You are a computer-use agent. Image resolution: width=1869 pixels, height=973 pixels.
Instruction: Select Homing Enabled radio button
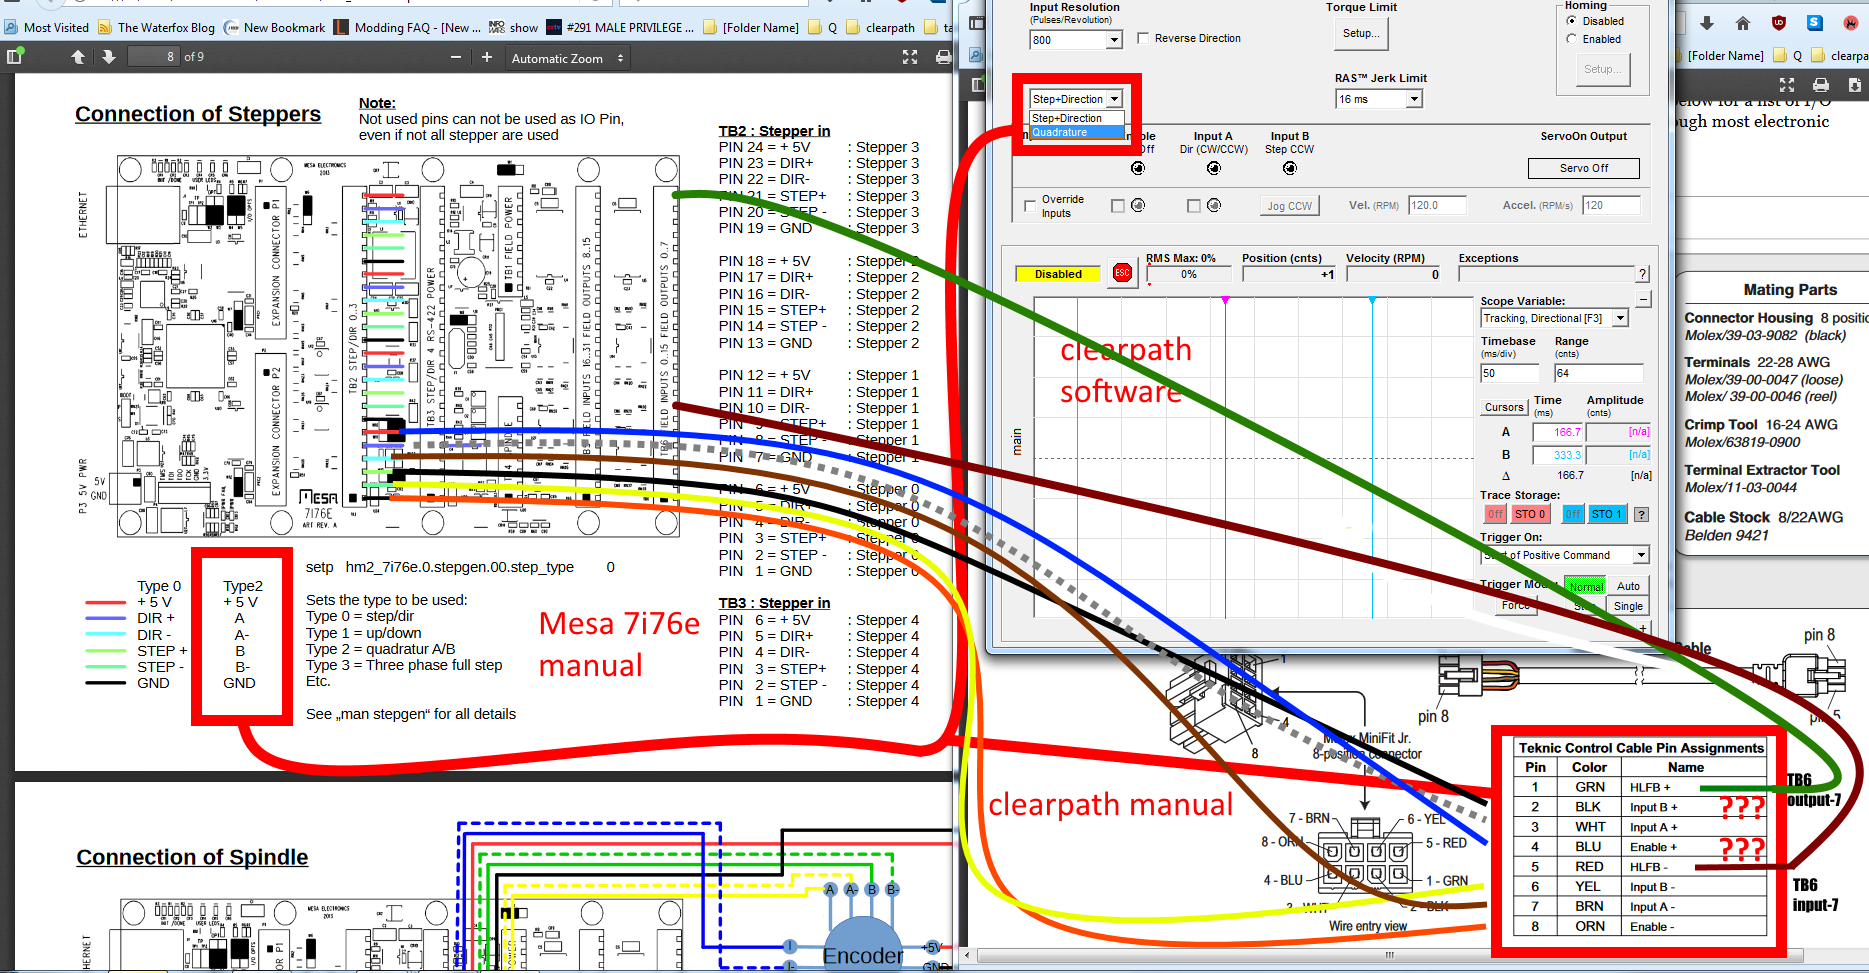pos(1572,39)
